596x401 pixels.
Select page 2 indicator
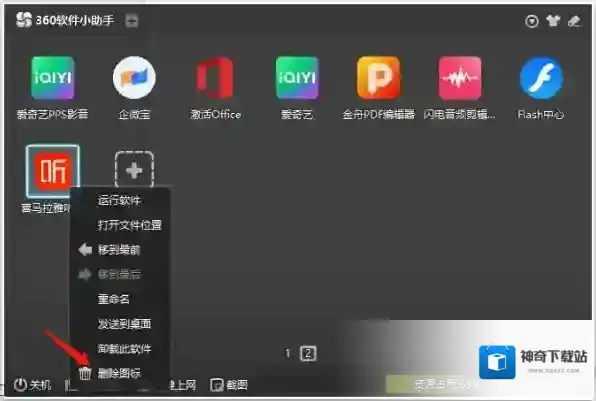click(308, 353)
